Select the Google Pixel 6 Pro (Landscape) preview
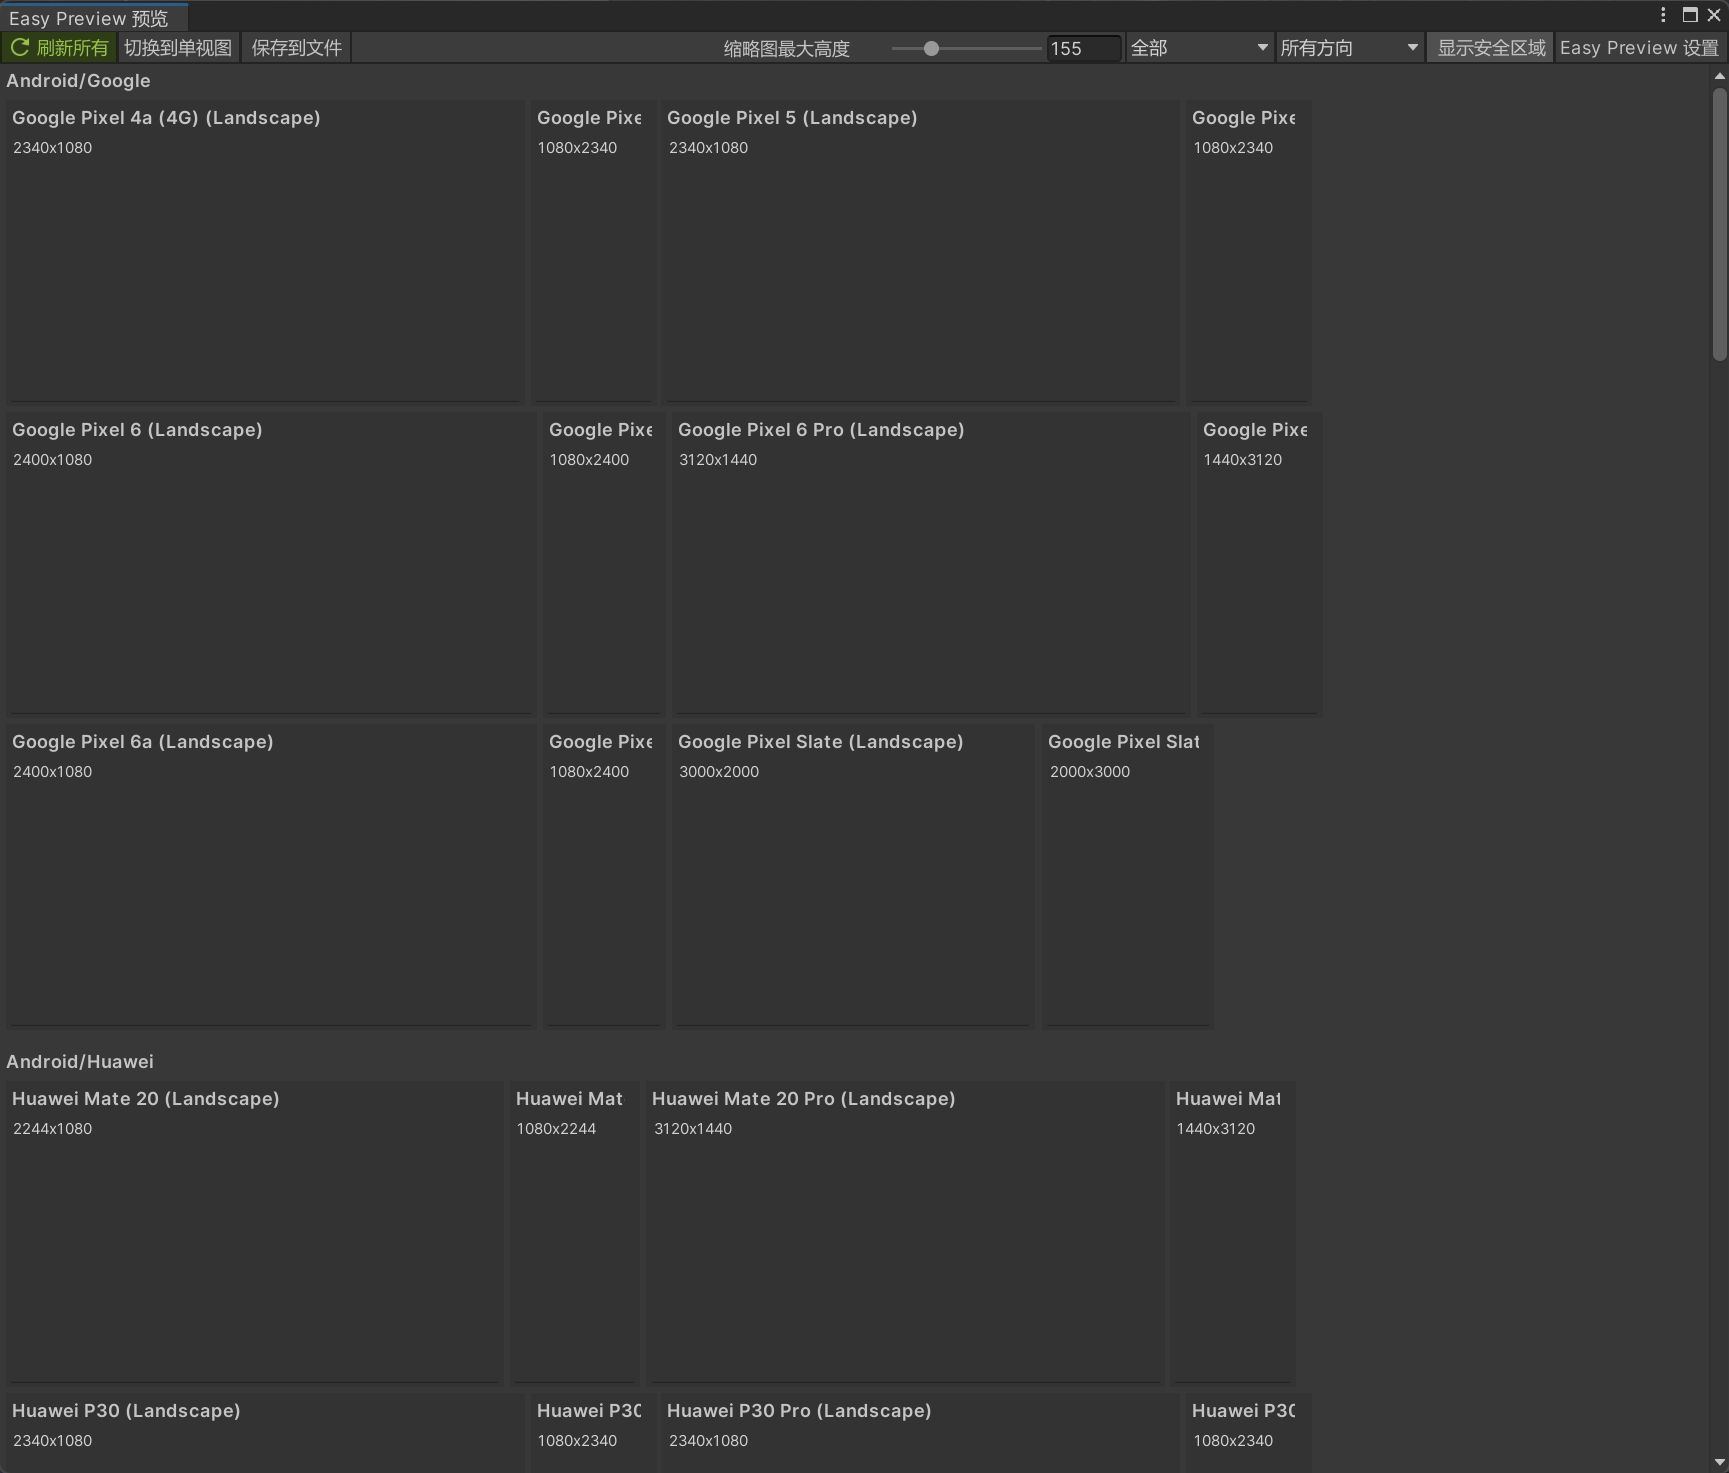This screenshot has height=1473, width=1729. tap(930, 560)
